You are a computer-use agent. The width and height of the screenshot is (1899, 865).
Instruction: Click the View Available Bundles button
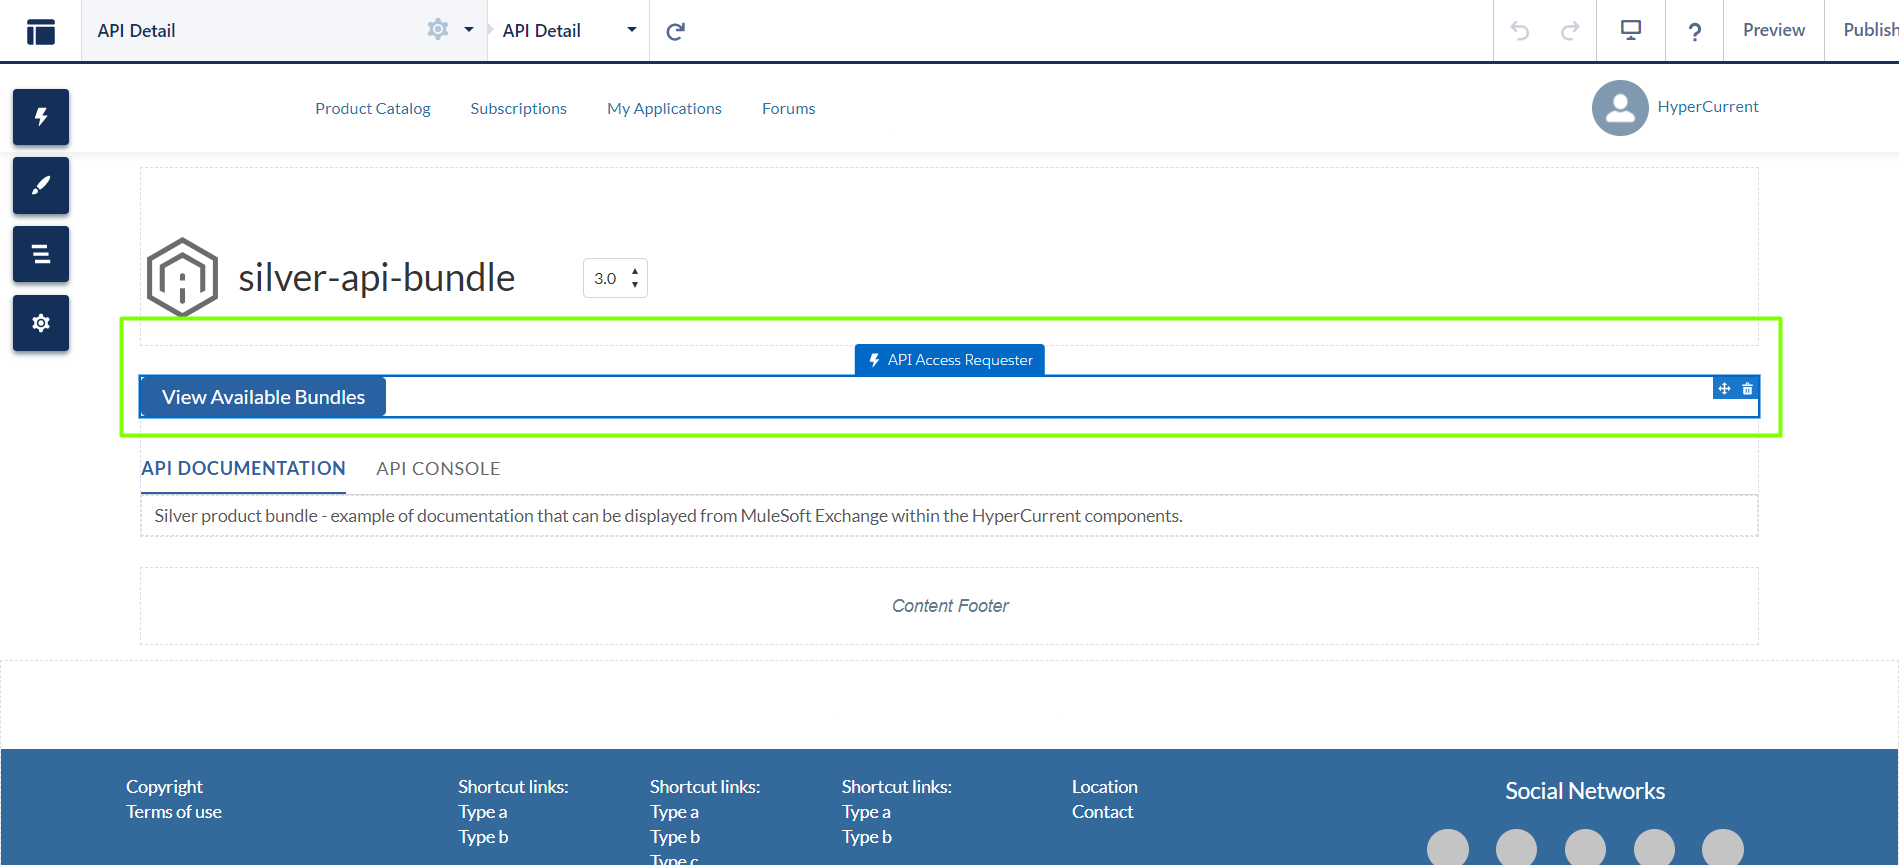(263, 397)
